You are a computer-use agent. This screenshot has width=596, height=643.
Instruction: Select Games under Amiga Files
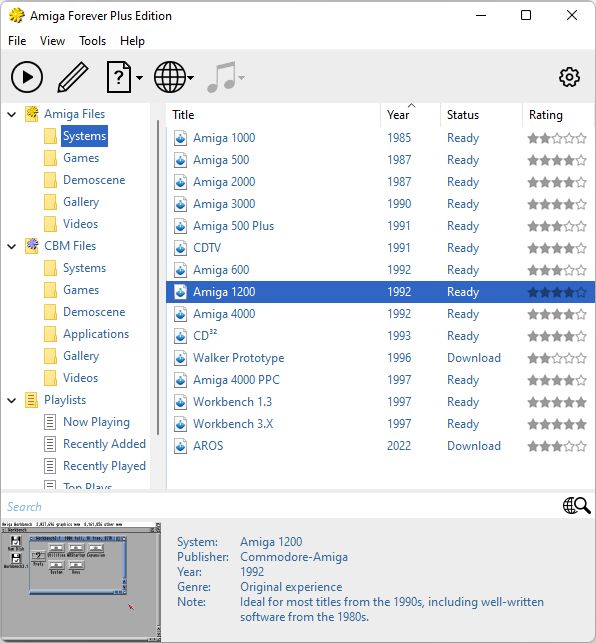[81, 158]
